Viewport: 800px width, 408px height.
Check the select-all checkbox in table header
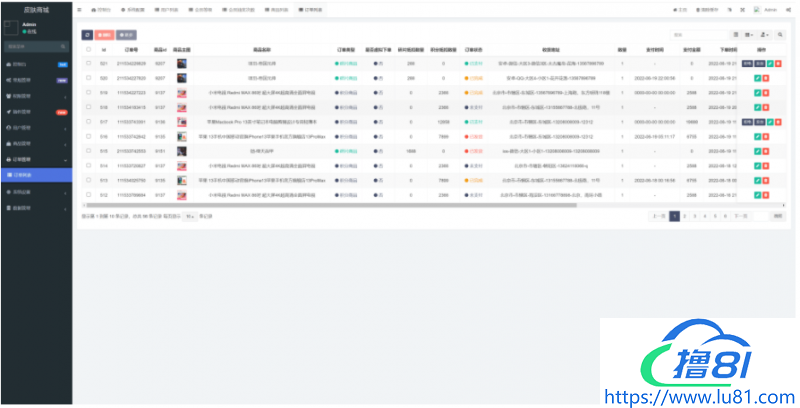[x=88, y=48]
